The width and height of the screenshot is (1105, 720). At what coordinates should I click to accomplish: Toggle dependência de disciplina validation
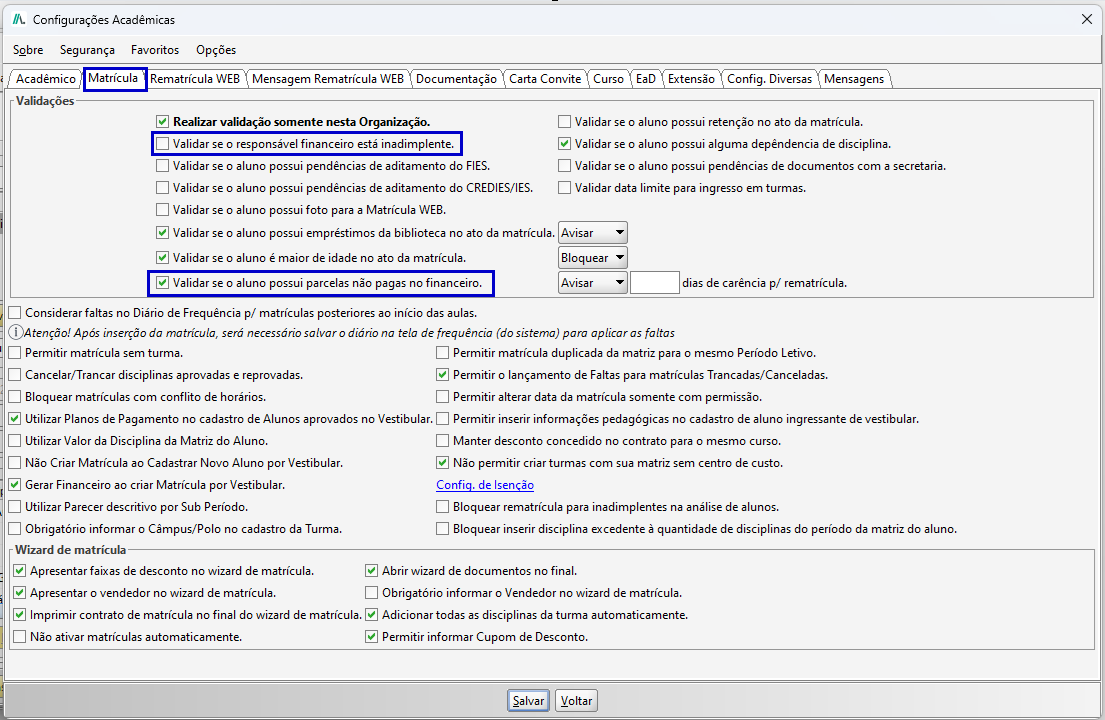click(564, 144)
